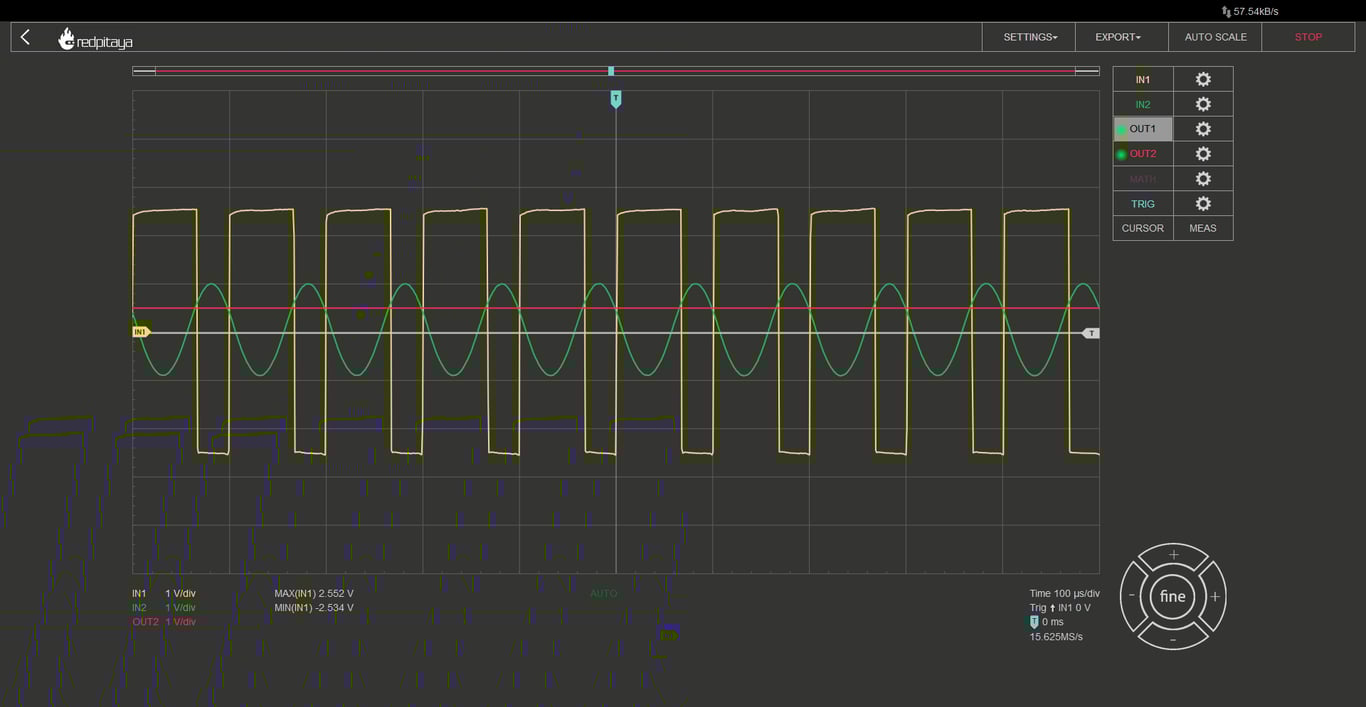Select the IN1 channel tab
The width and height of the screenshot is (1366, 707).
click(x=1143, y=79)
